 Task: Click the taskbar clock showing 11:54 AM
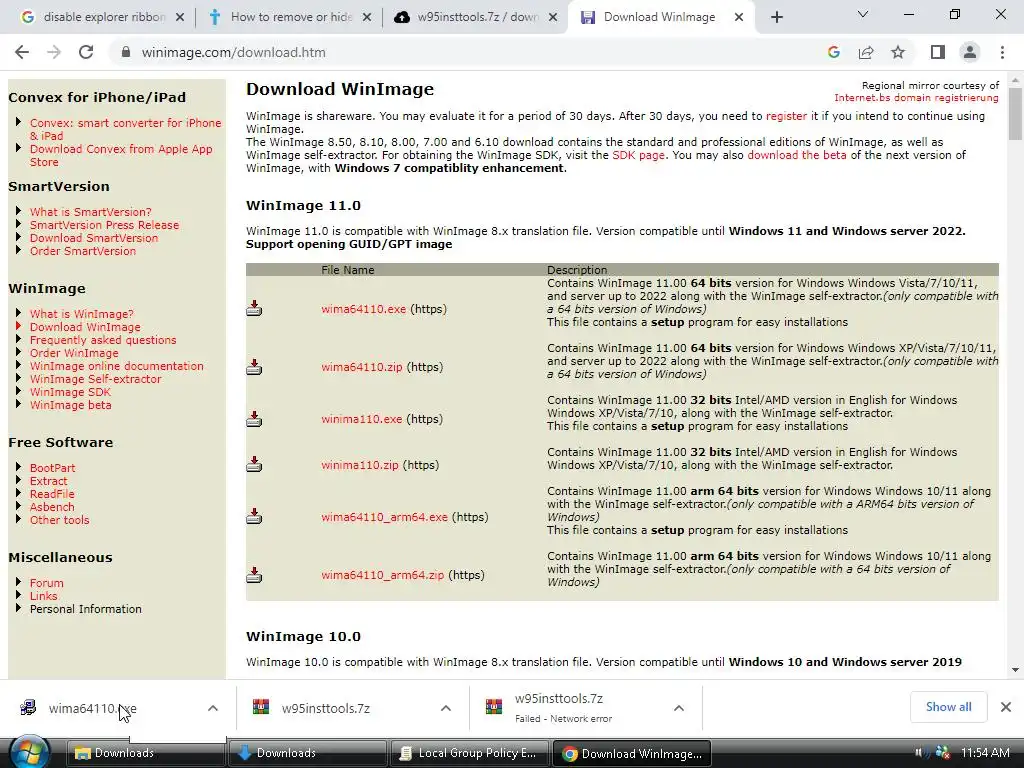985,753
